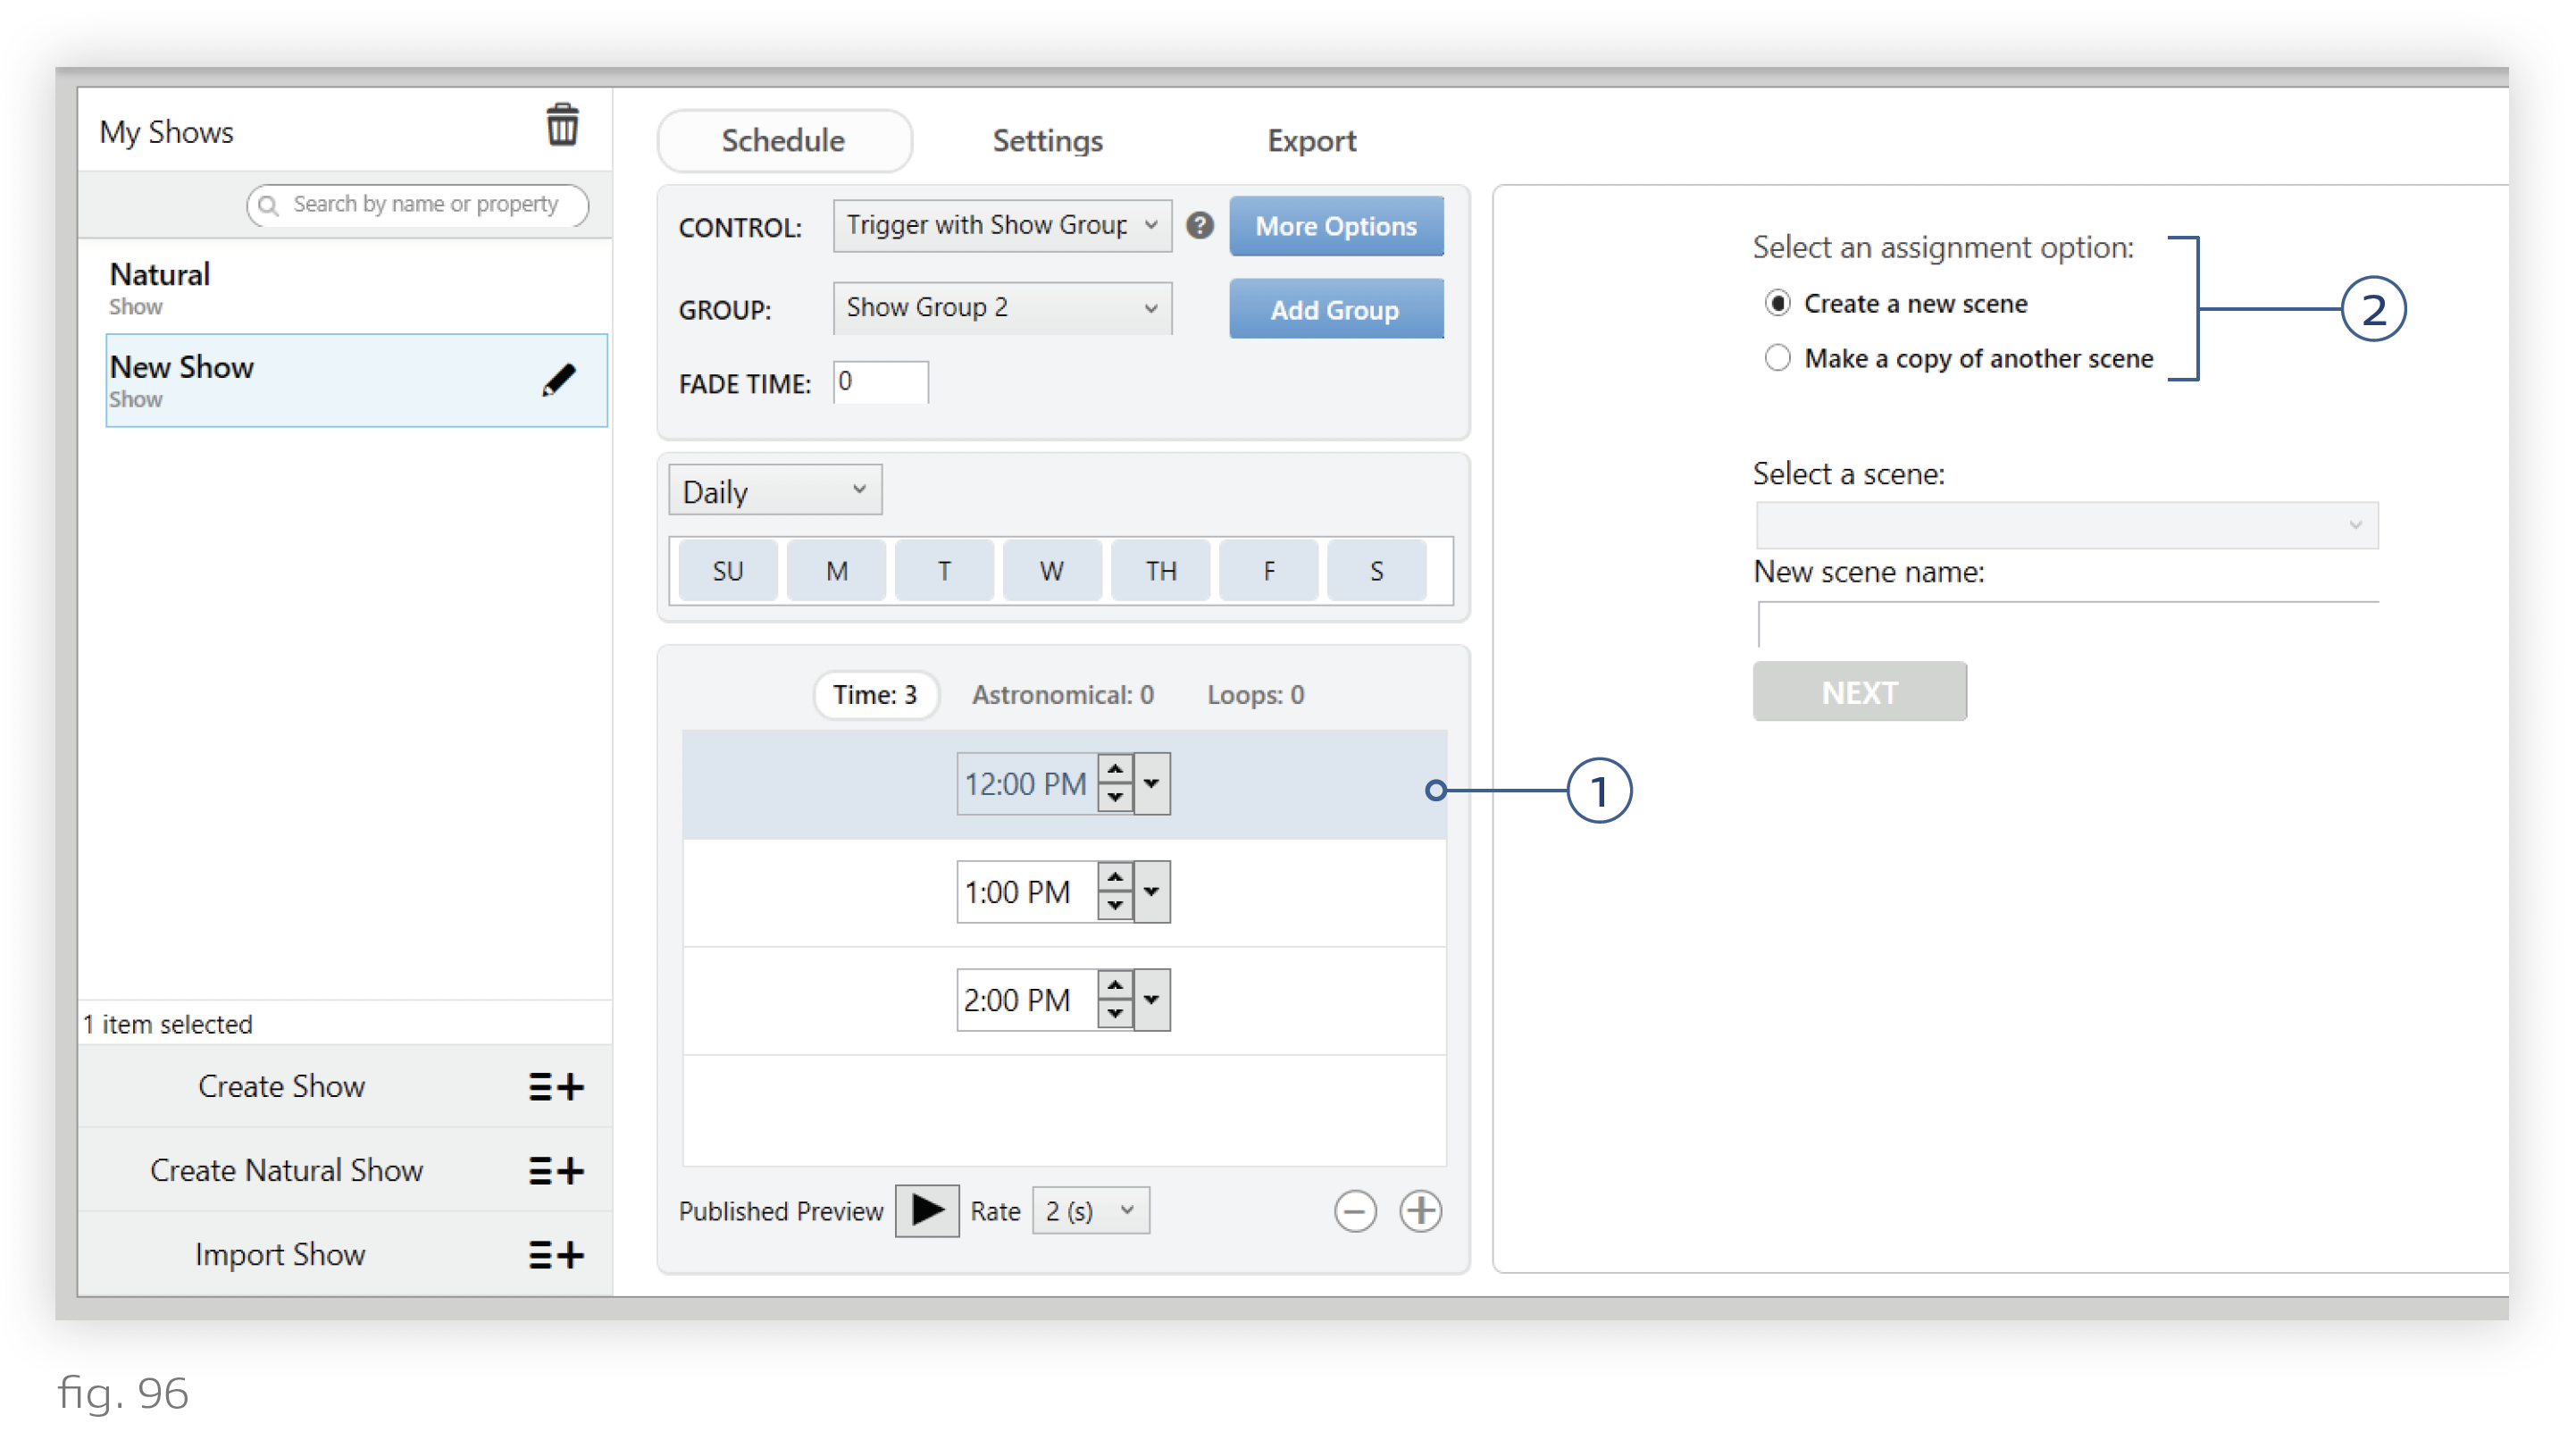The height and width of the screenshot is (1440, 2576).
Task: Click the More Options button
Action: [1336, 226]
